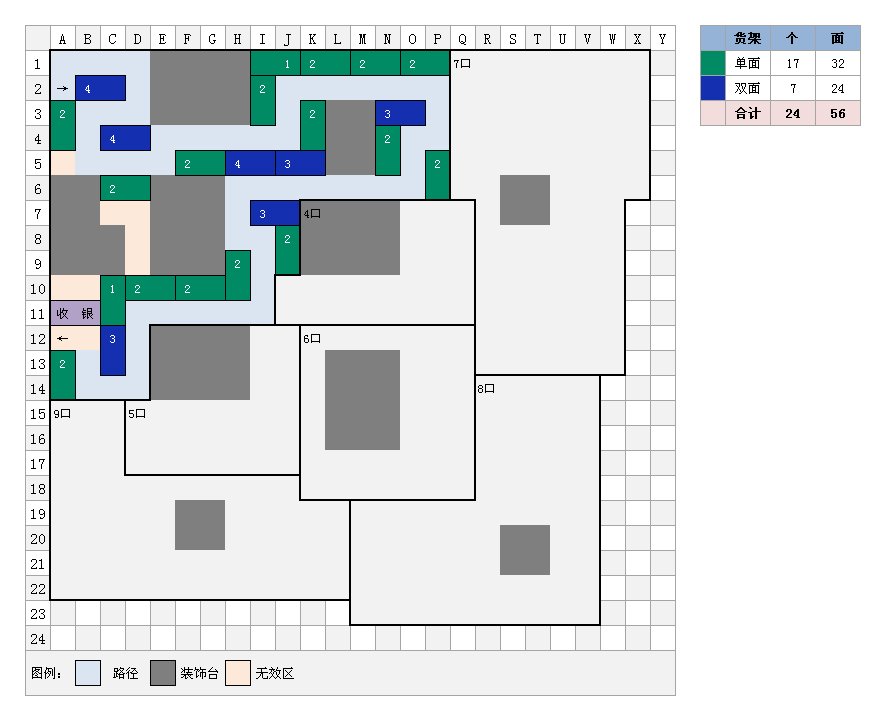Select column header Q
886x721 pixels.
coord(463,38)
